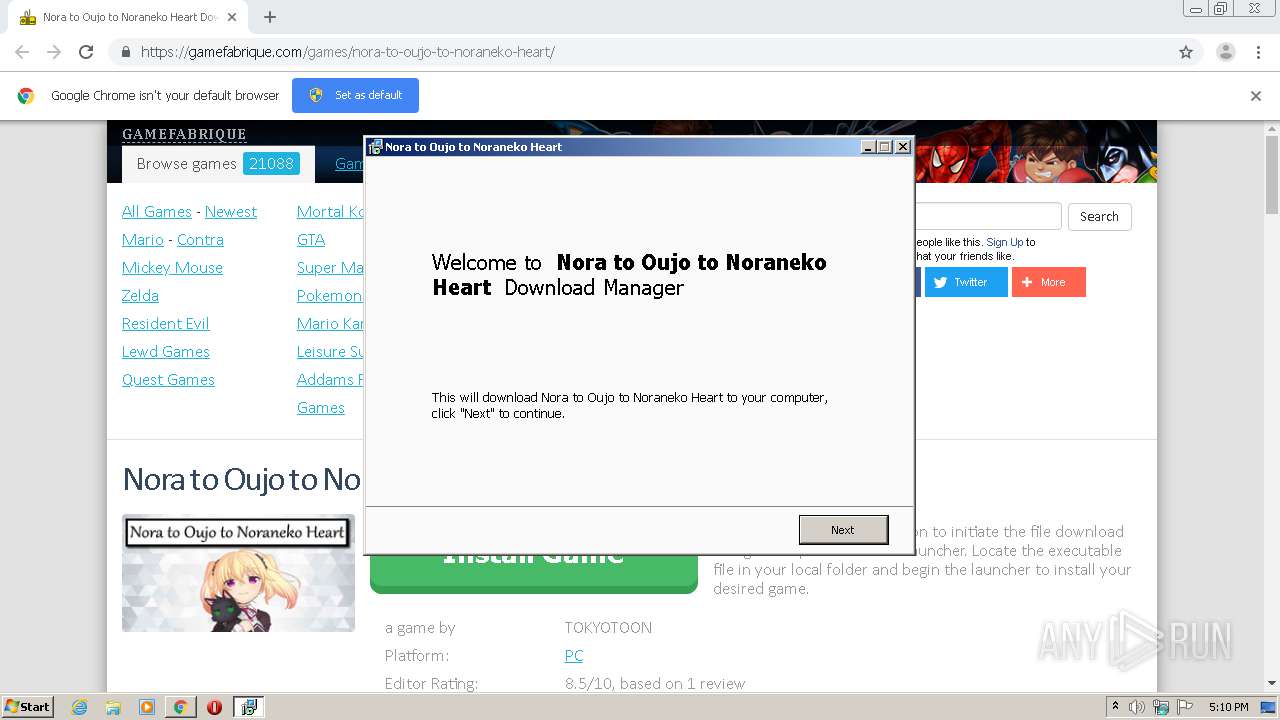Open the Opera icon in the taskbar
This screenshot has width=1280, height=720.
214,707
